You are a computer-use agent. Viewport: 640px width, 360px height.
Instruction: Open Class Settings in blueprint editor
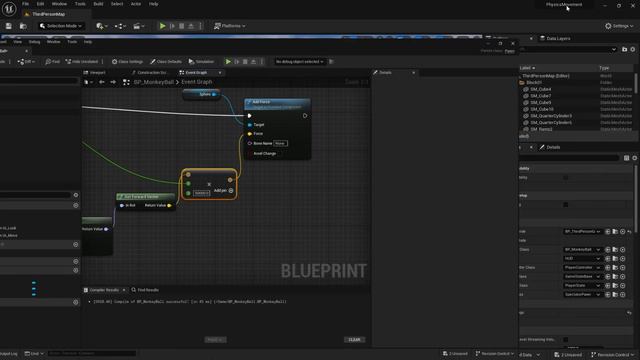(127, 62)
